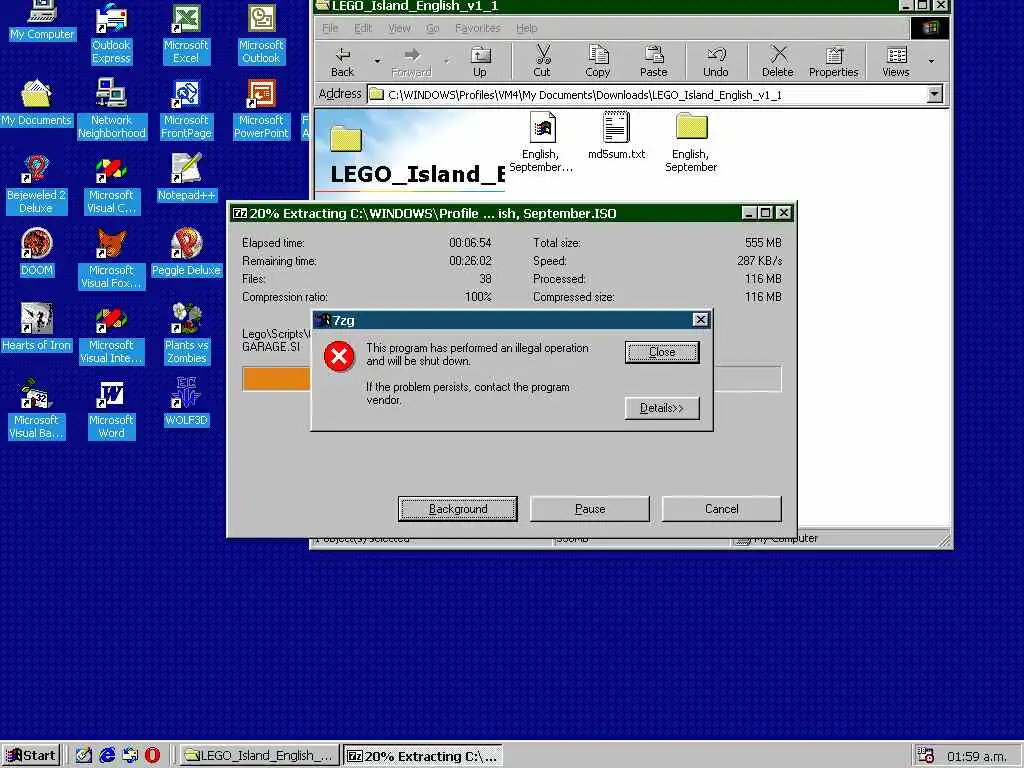Viewport: 1024px width, 768px height.
Task: Open Go menu in Explorer
Action: point(432,28)
